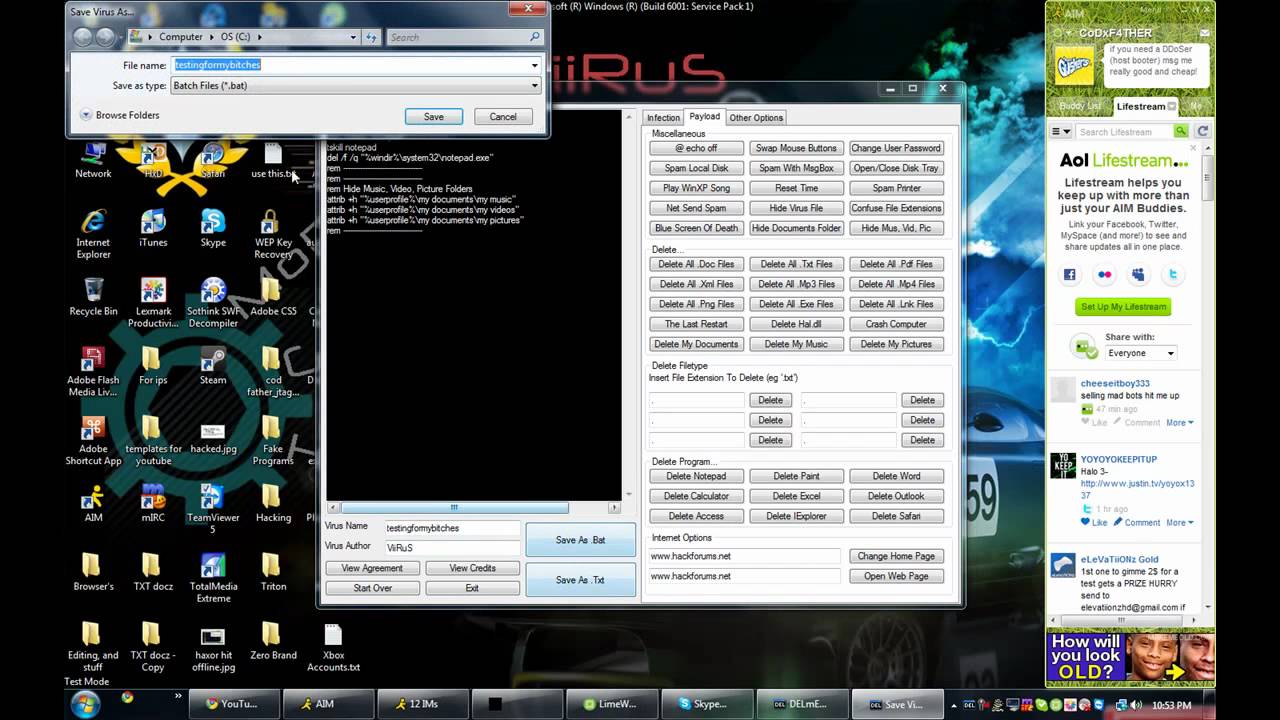Image resolution: width=1280 pixels, height=720 pixels.
Task: Open the LimeWire taskbar button
Action: pyautogui.click(x=610, y=704)
